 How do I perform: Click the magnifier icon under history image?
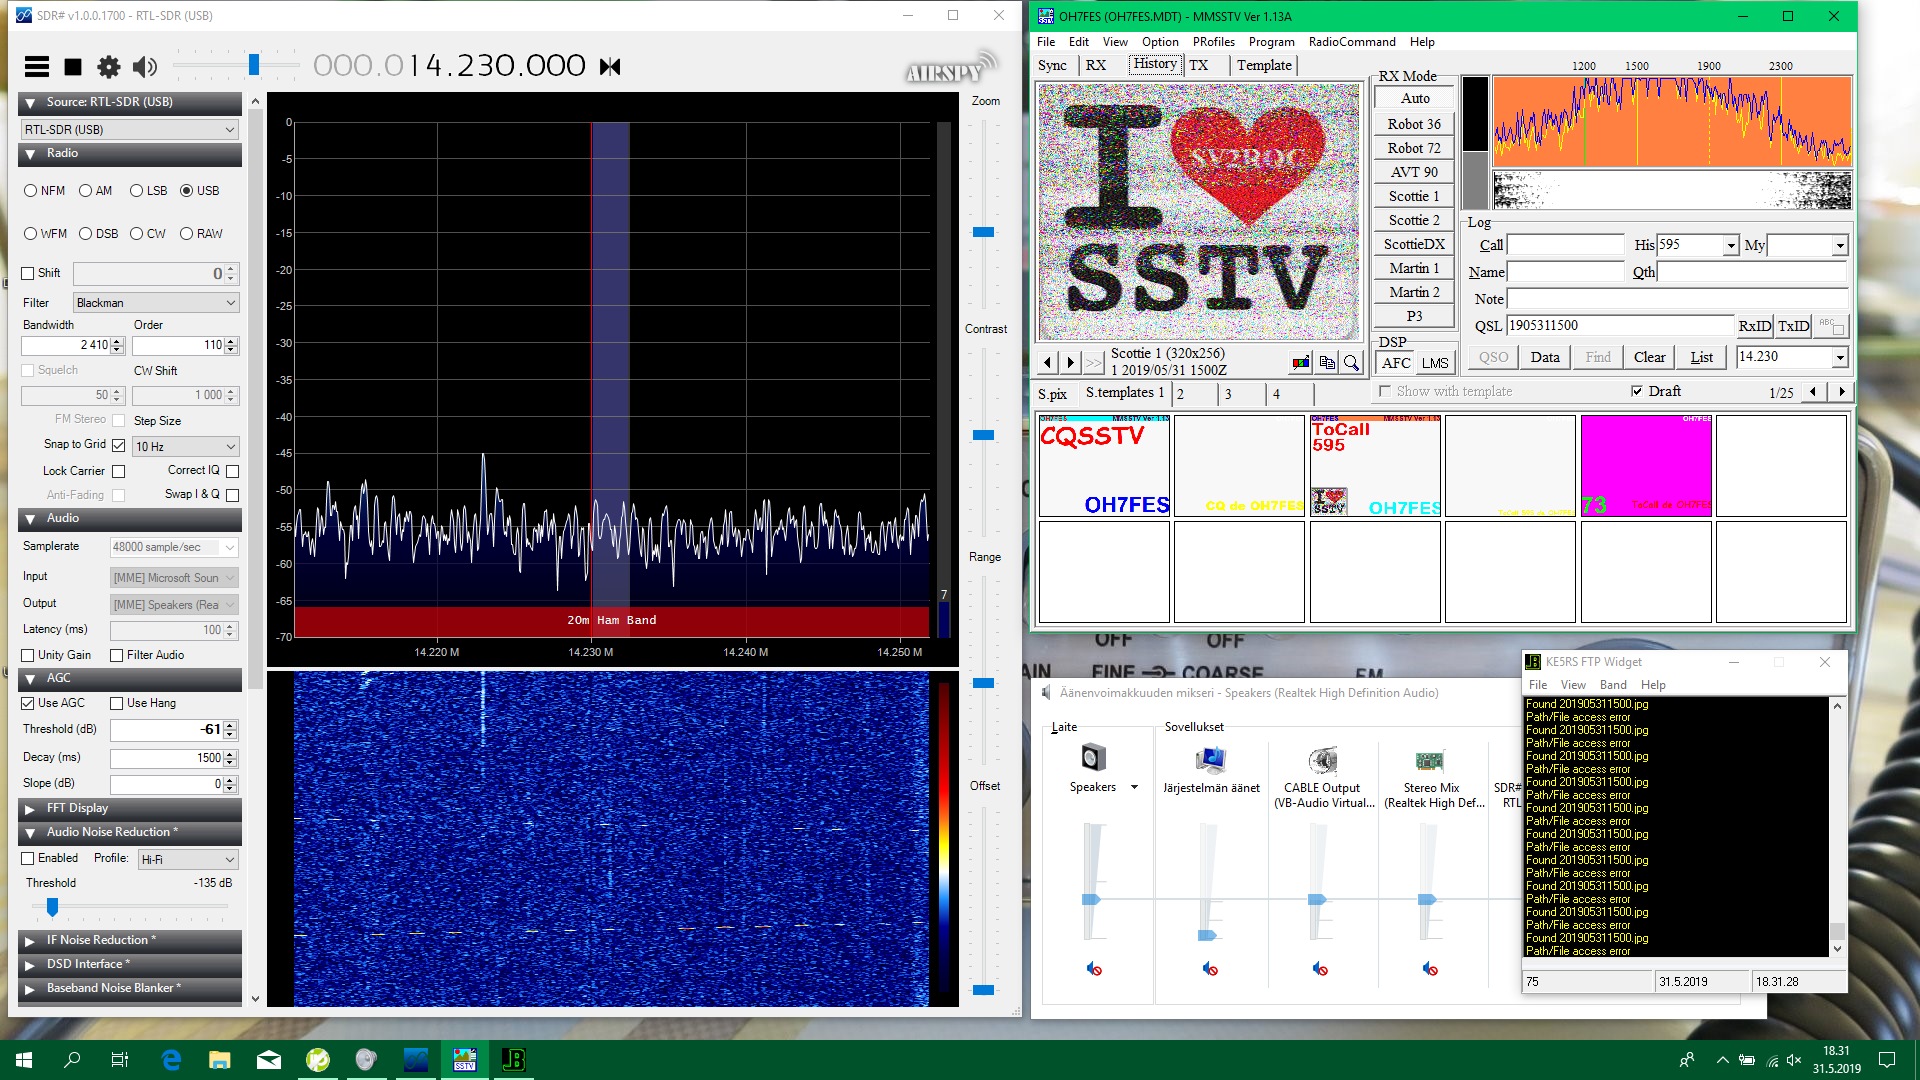[x=1351, y=363]
